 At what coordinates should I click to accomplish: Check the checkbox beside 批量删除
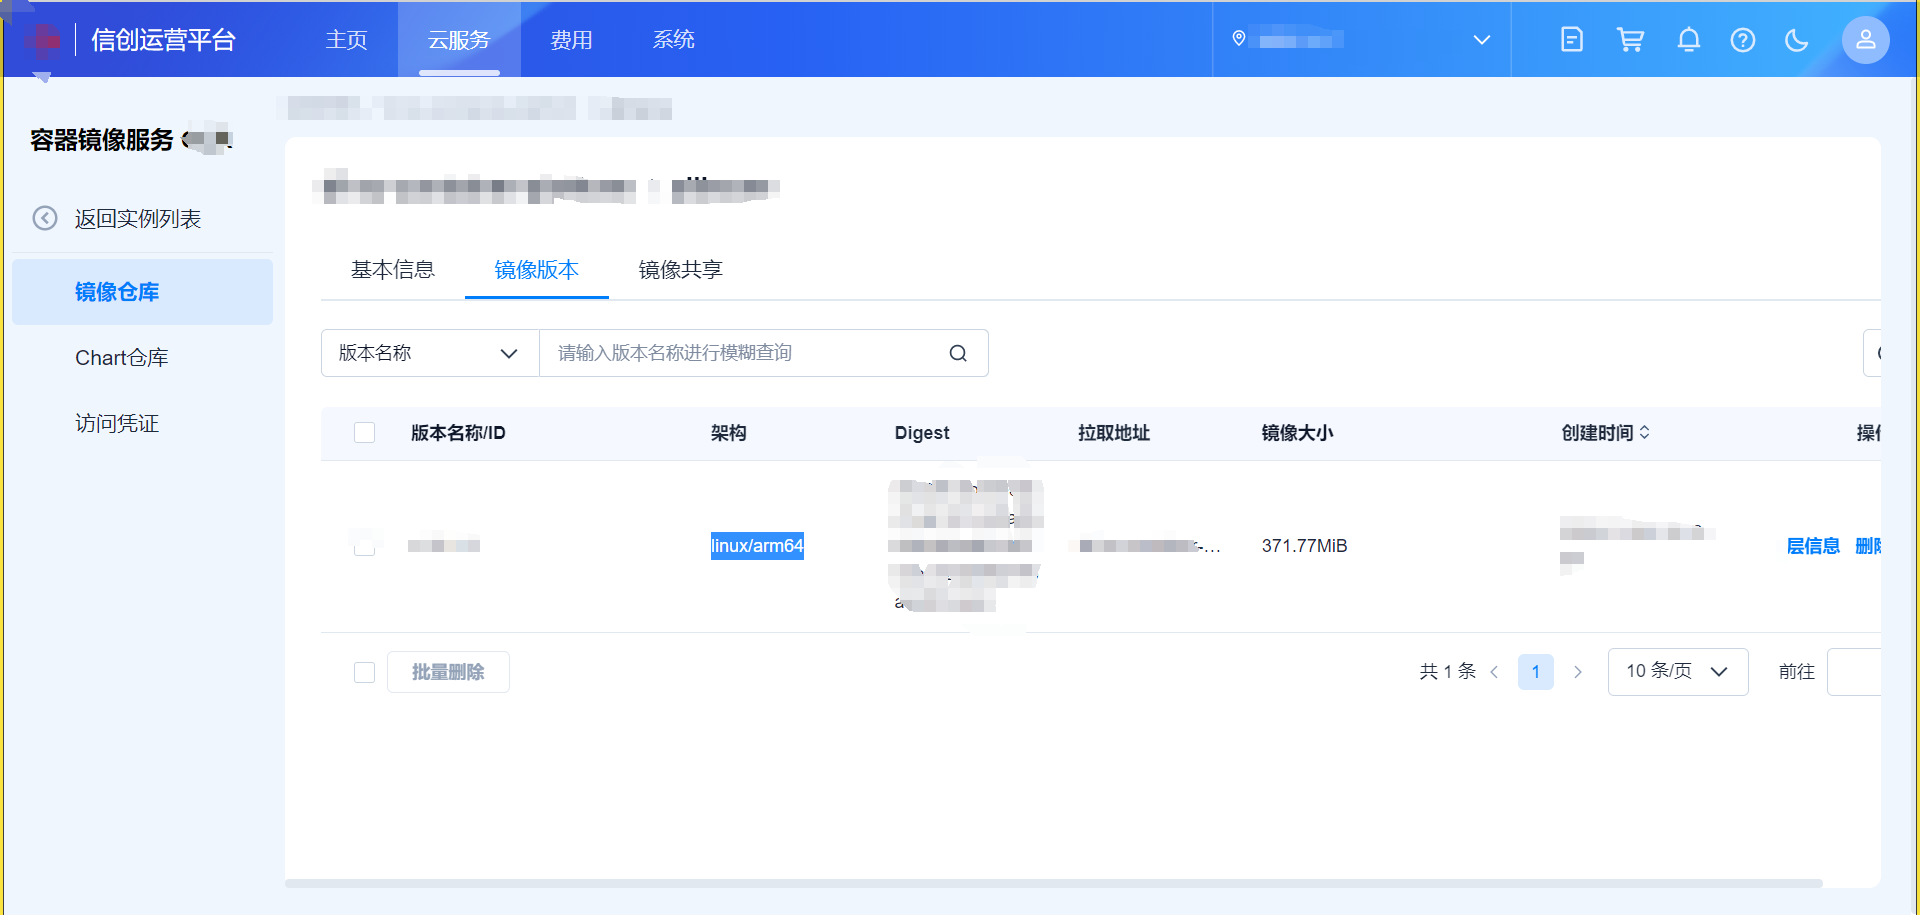(365, 672)
